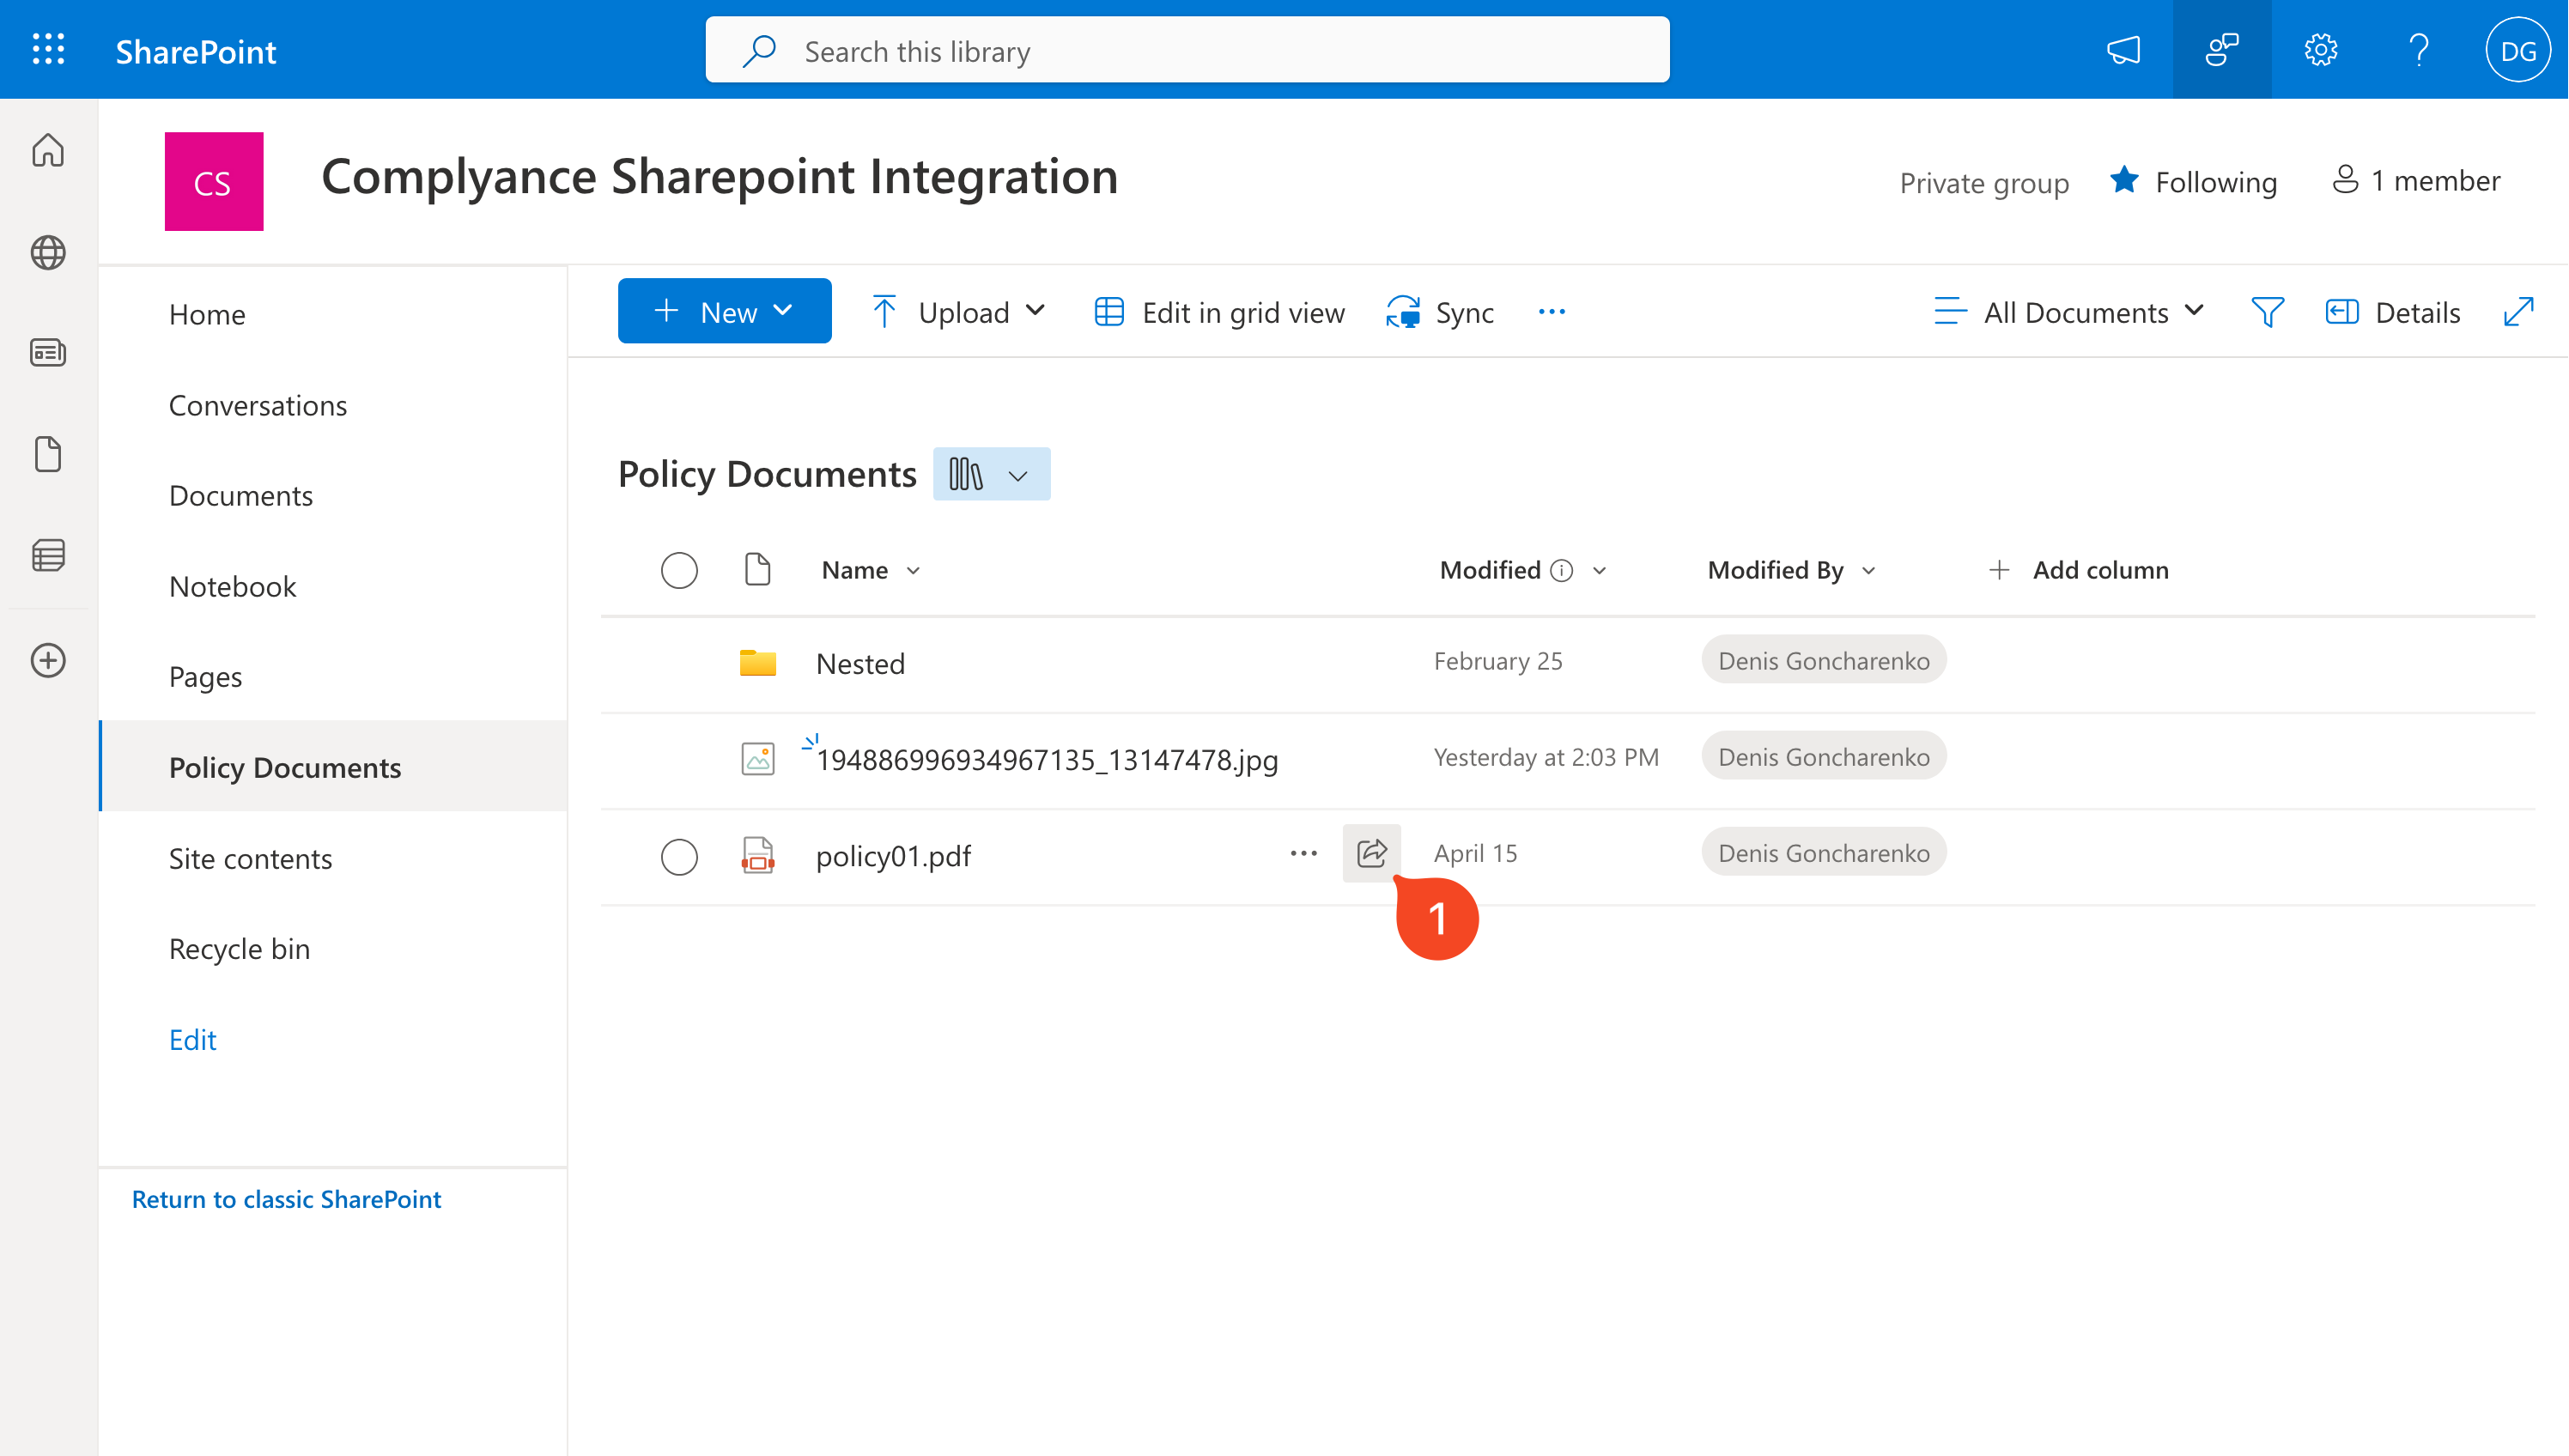Open the News icon in app bar
The width and height of the screenshot is (2569, 1456).
click(48, 353)
